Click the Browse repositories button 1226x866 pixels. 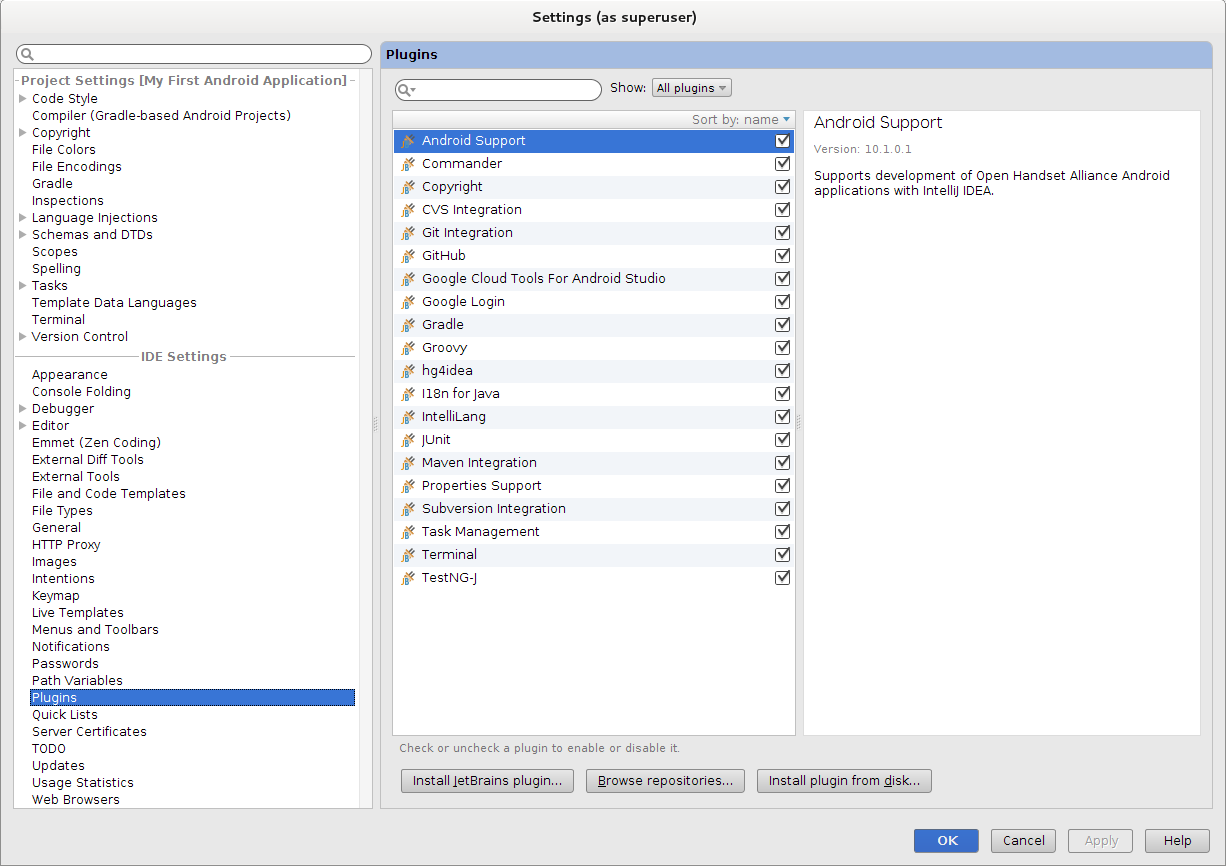665,781
